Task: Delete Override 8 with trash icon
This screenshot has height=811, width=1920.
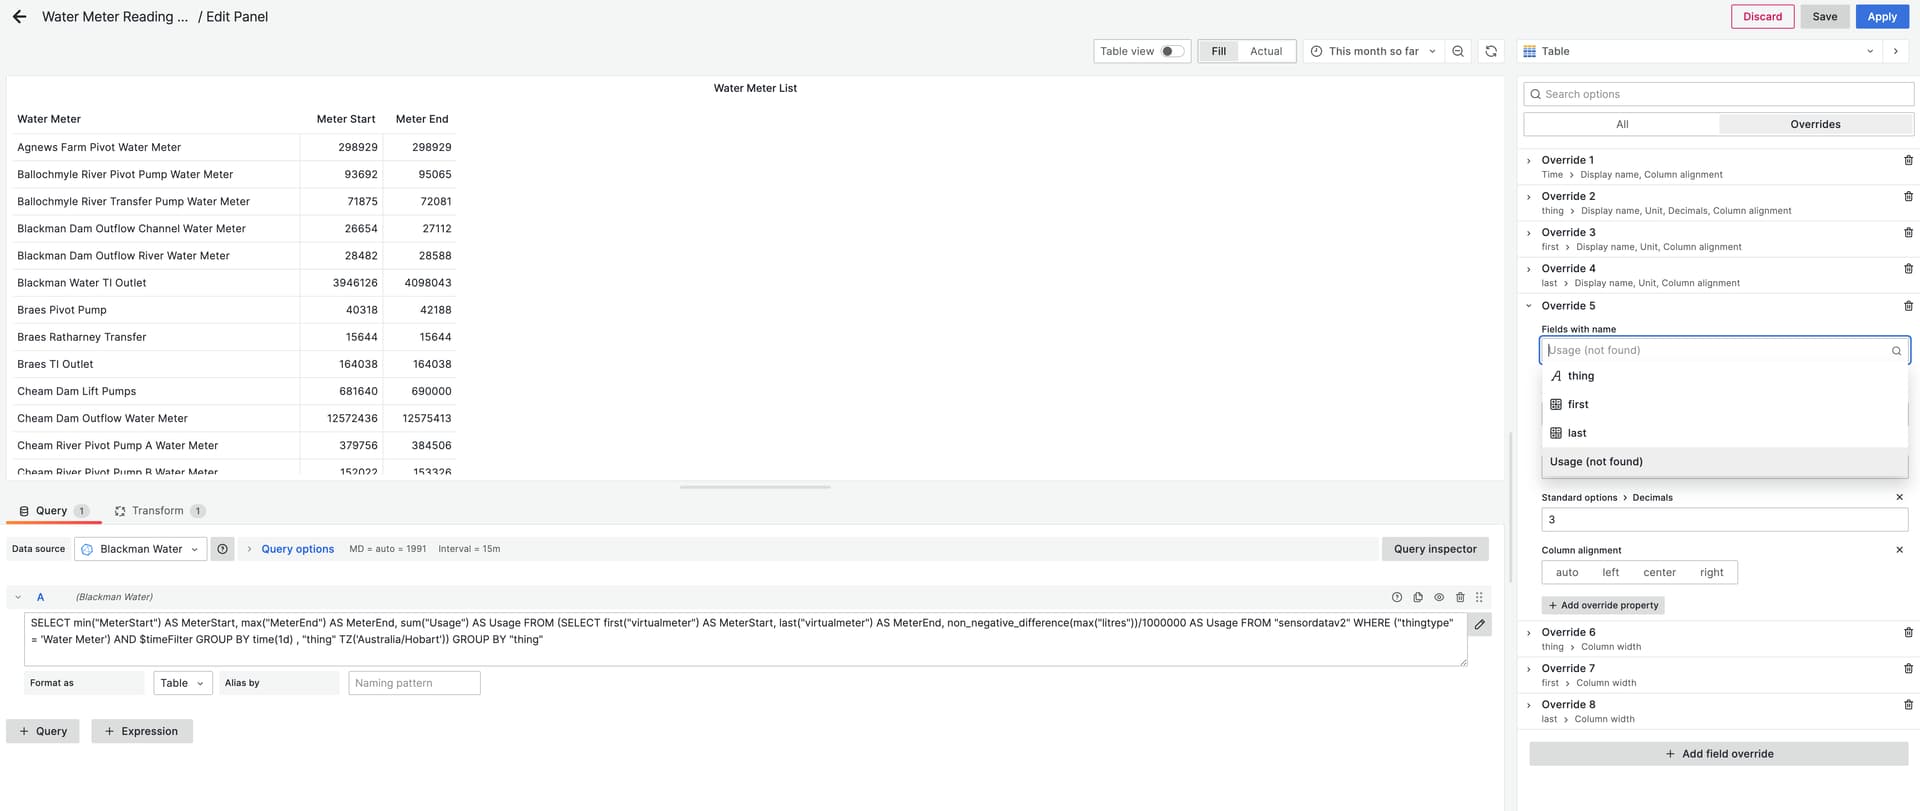Action: [1908, 704]
